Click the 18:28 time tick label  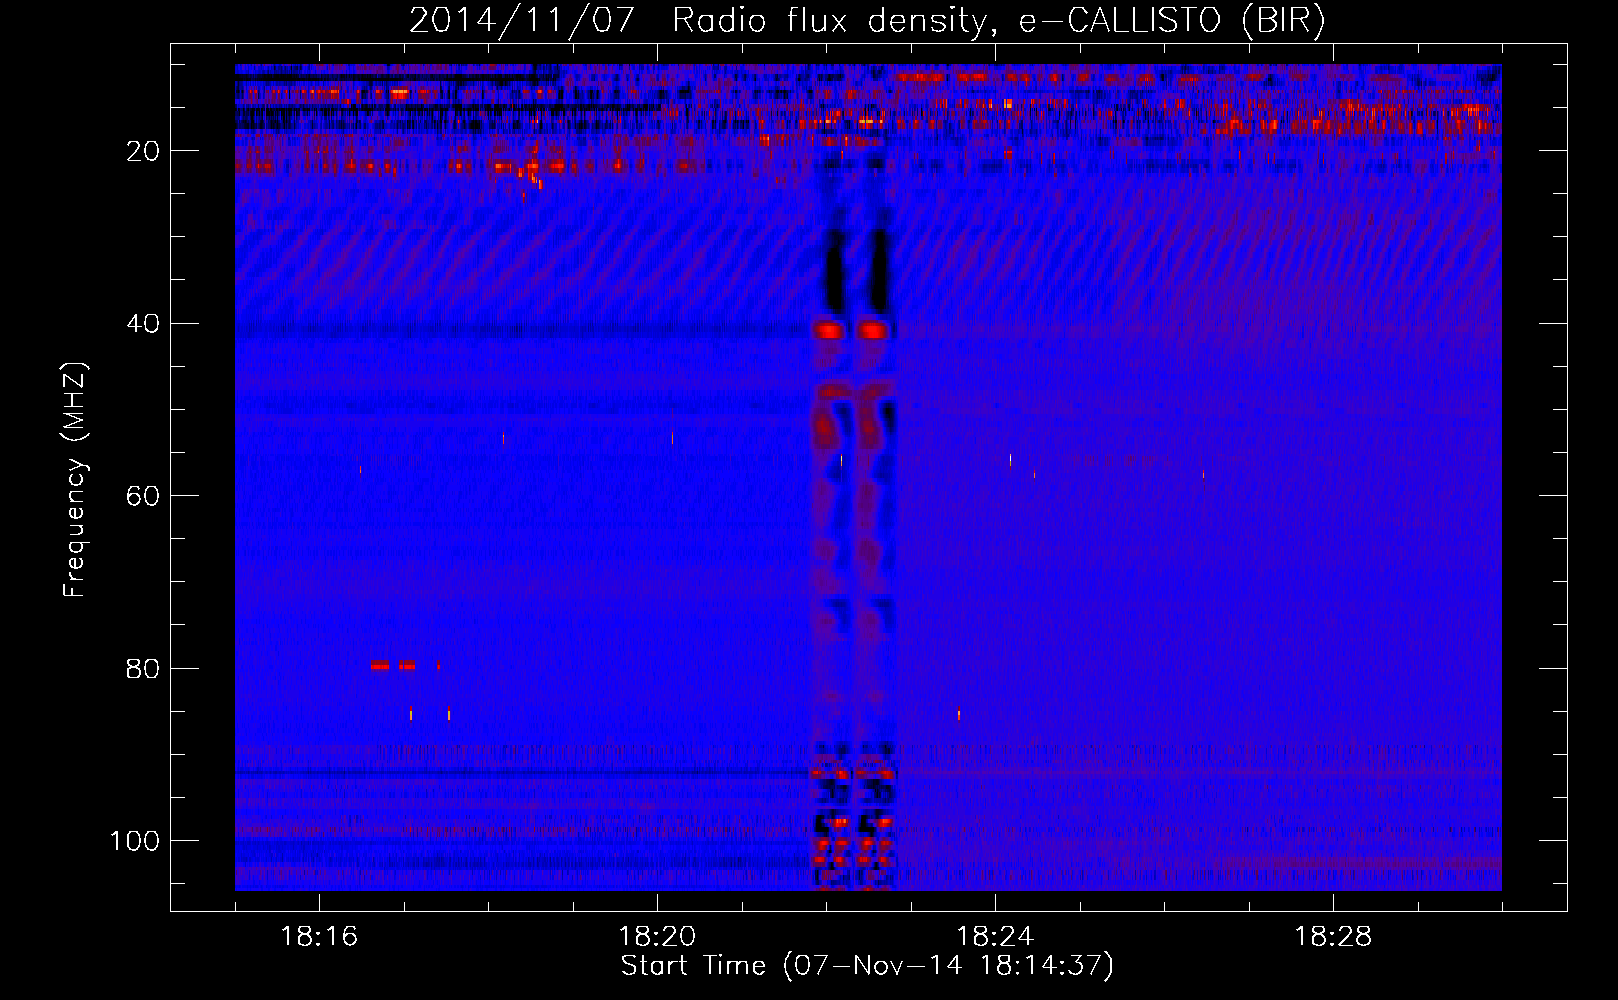click(1333, 936)
